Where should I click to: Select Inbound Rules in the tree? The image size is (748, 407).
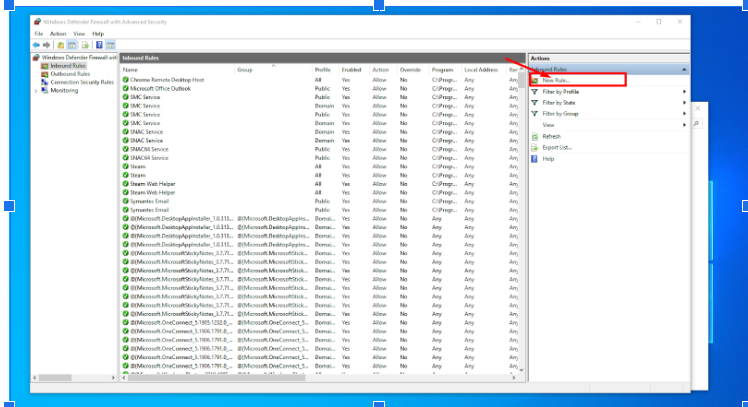click(69, 66)
